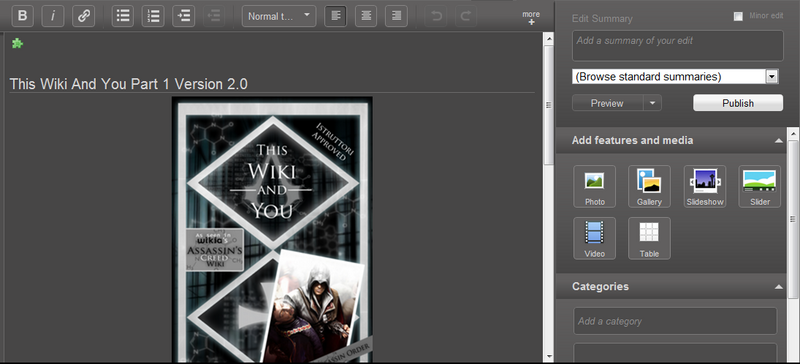800x364 pixels.
Task: Publish the page
Action: [x=738, y=103]
